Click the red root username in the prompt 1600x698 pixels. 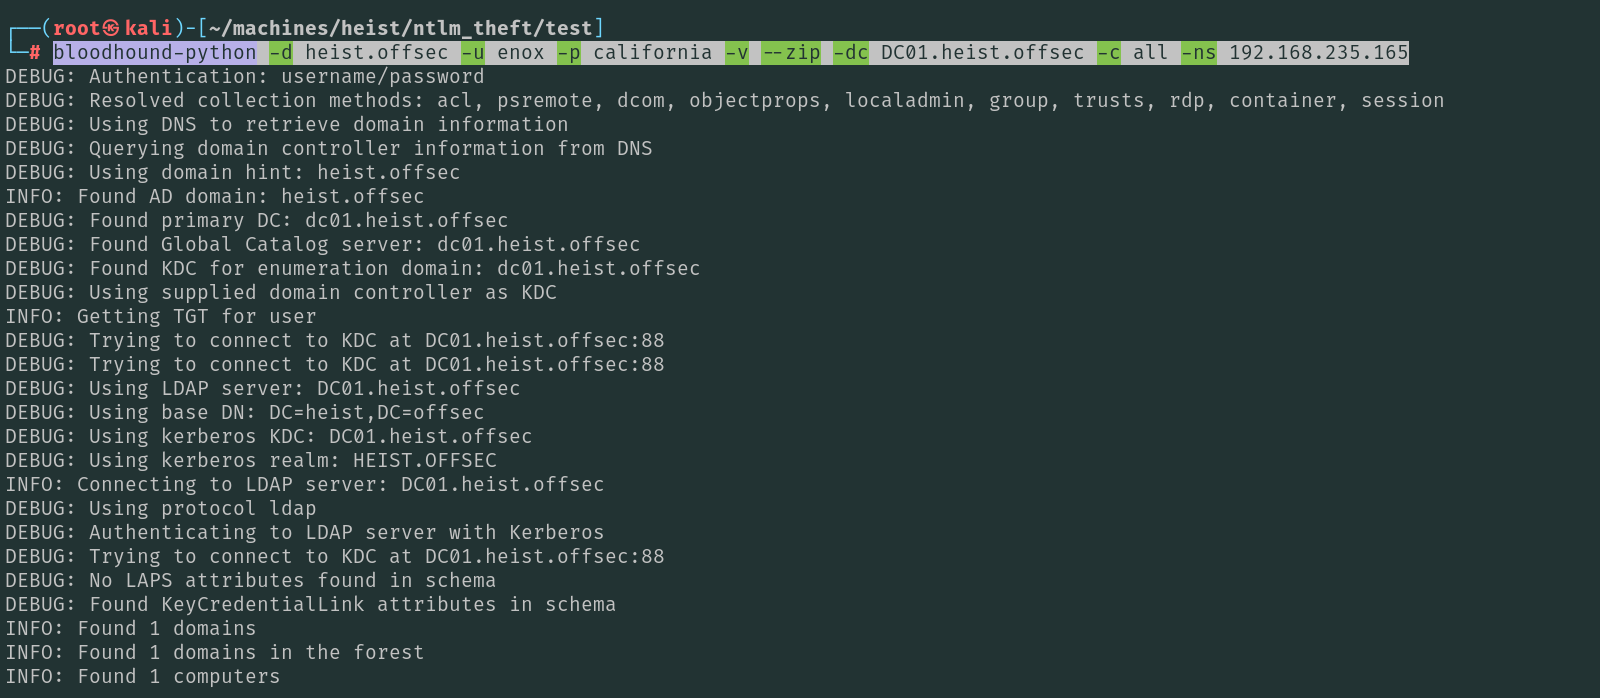point(77,28)
